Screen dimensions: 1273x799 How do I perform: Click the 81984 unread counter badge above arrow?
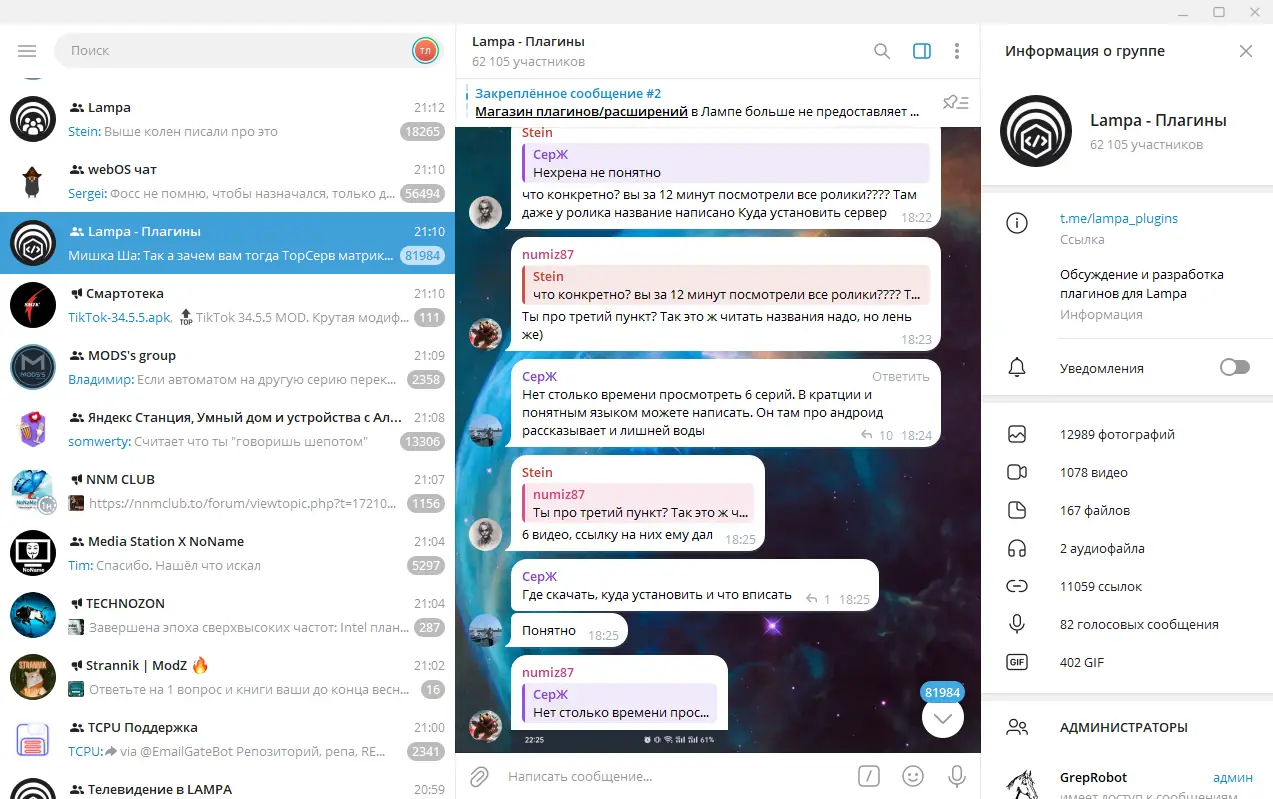pos(942,692)
